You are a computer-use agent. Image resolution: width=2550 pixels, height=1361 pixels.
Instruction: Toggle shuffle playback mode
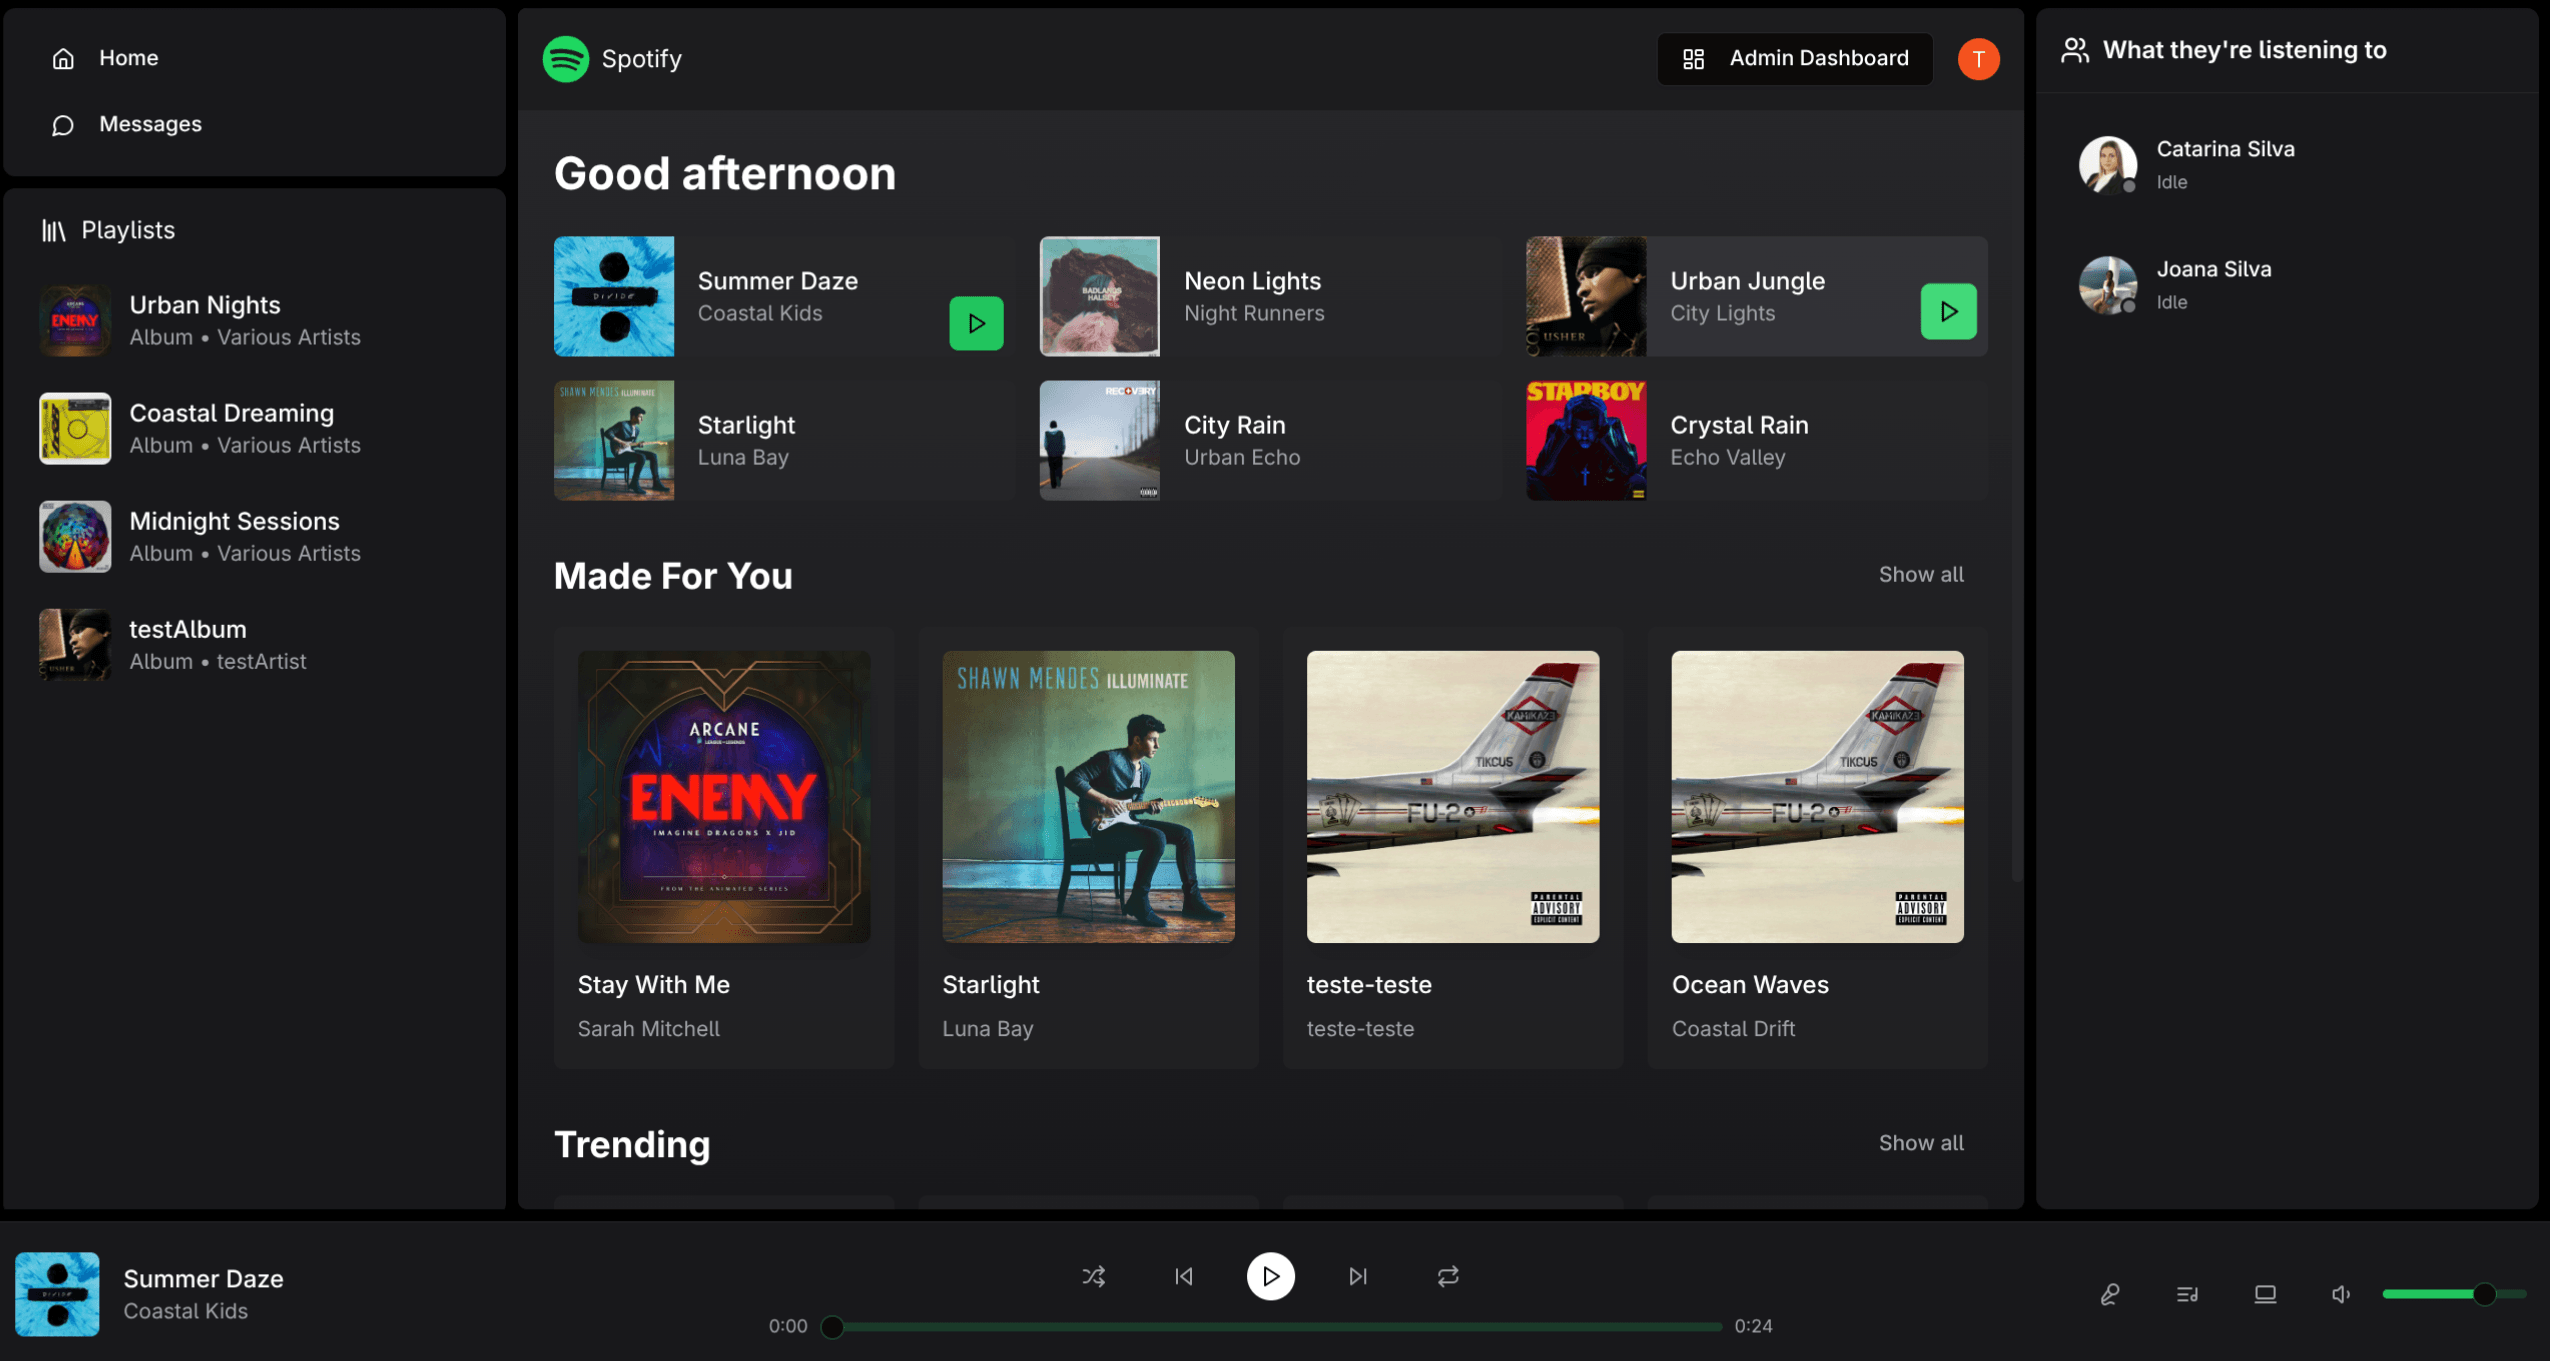click(x=1094, y=1276)
